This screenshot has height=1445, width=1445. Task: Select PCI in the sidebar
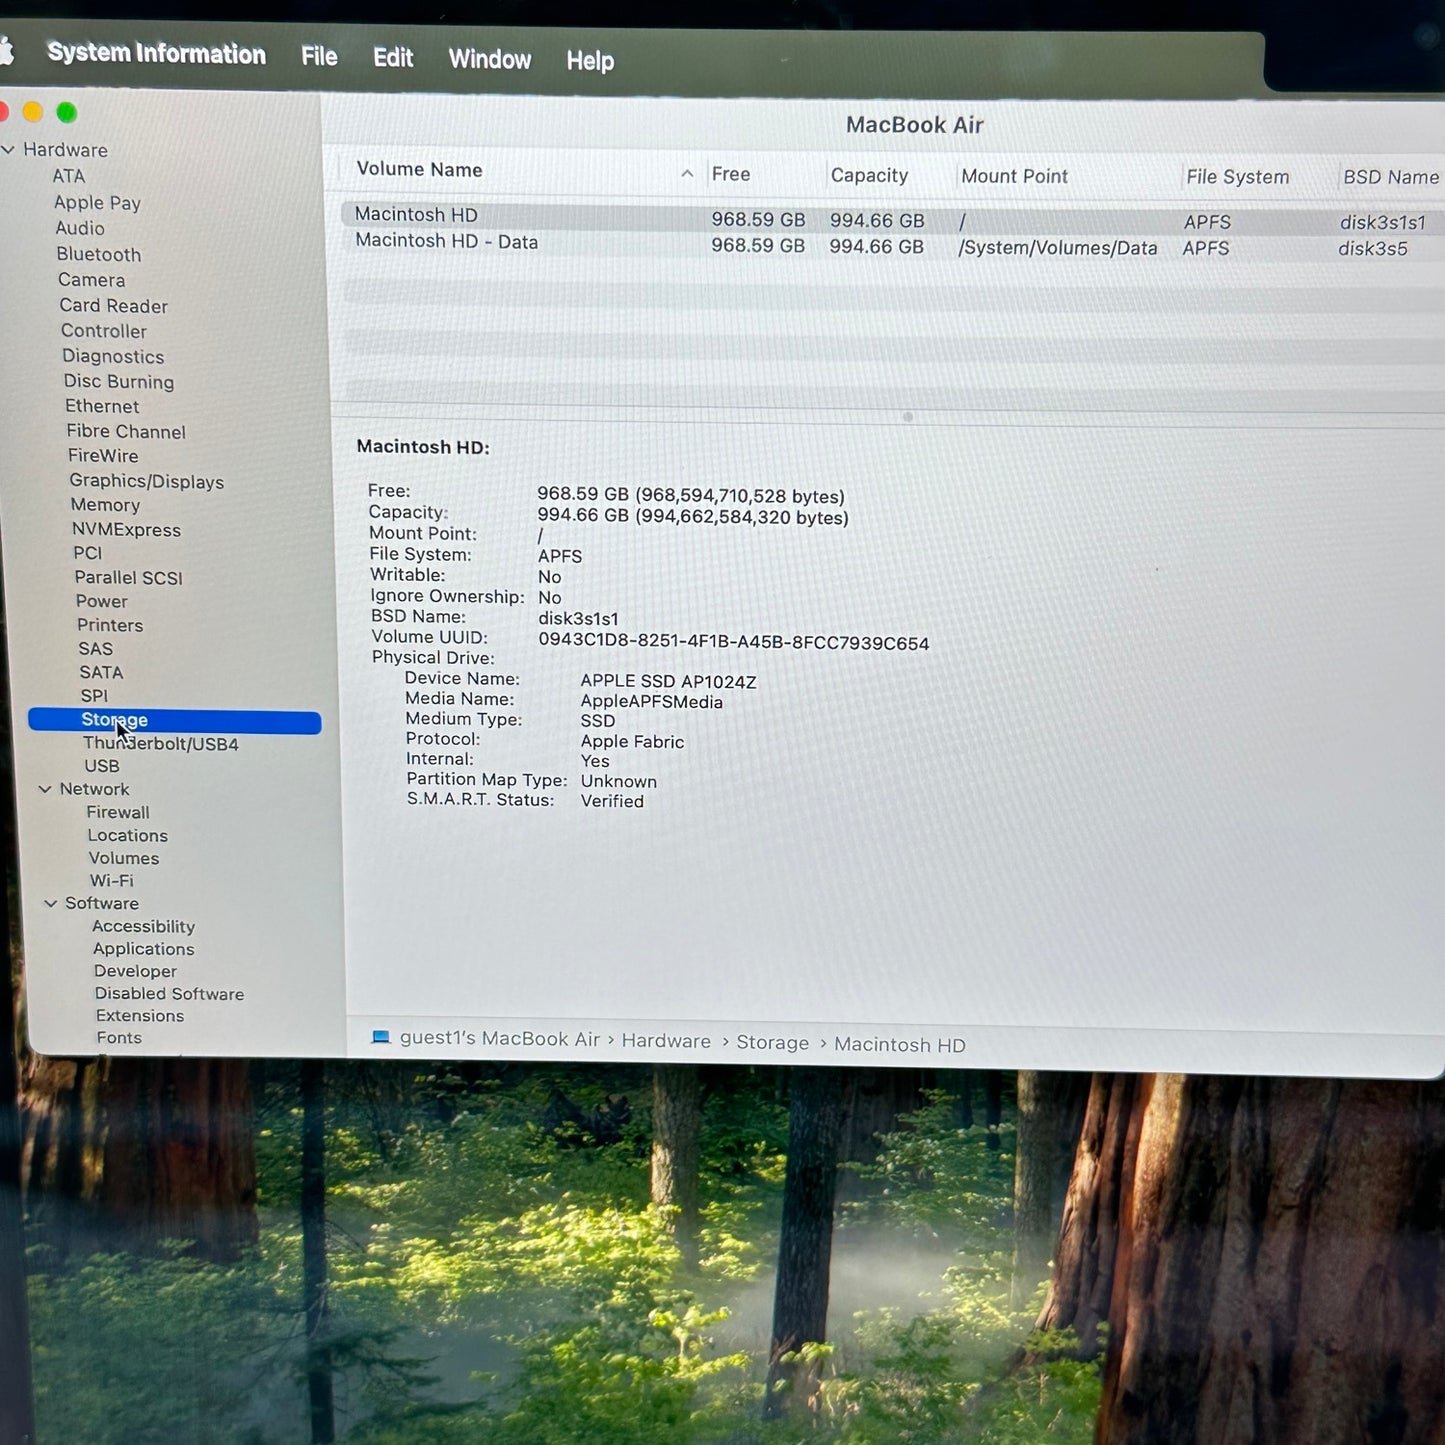pos(88,553)
